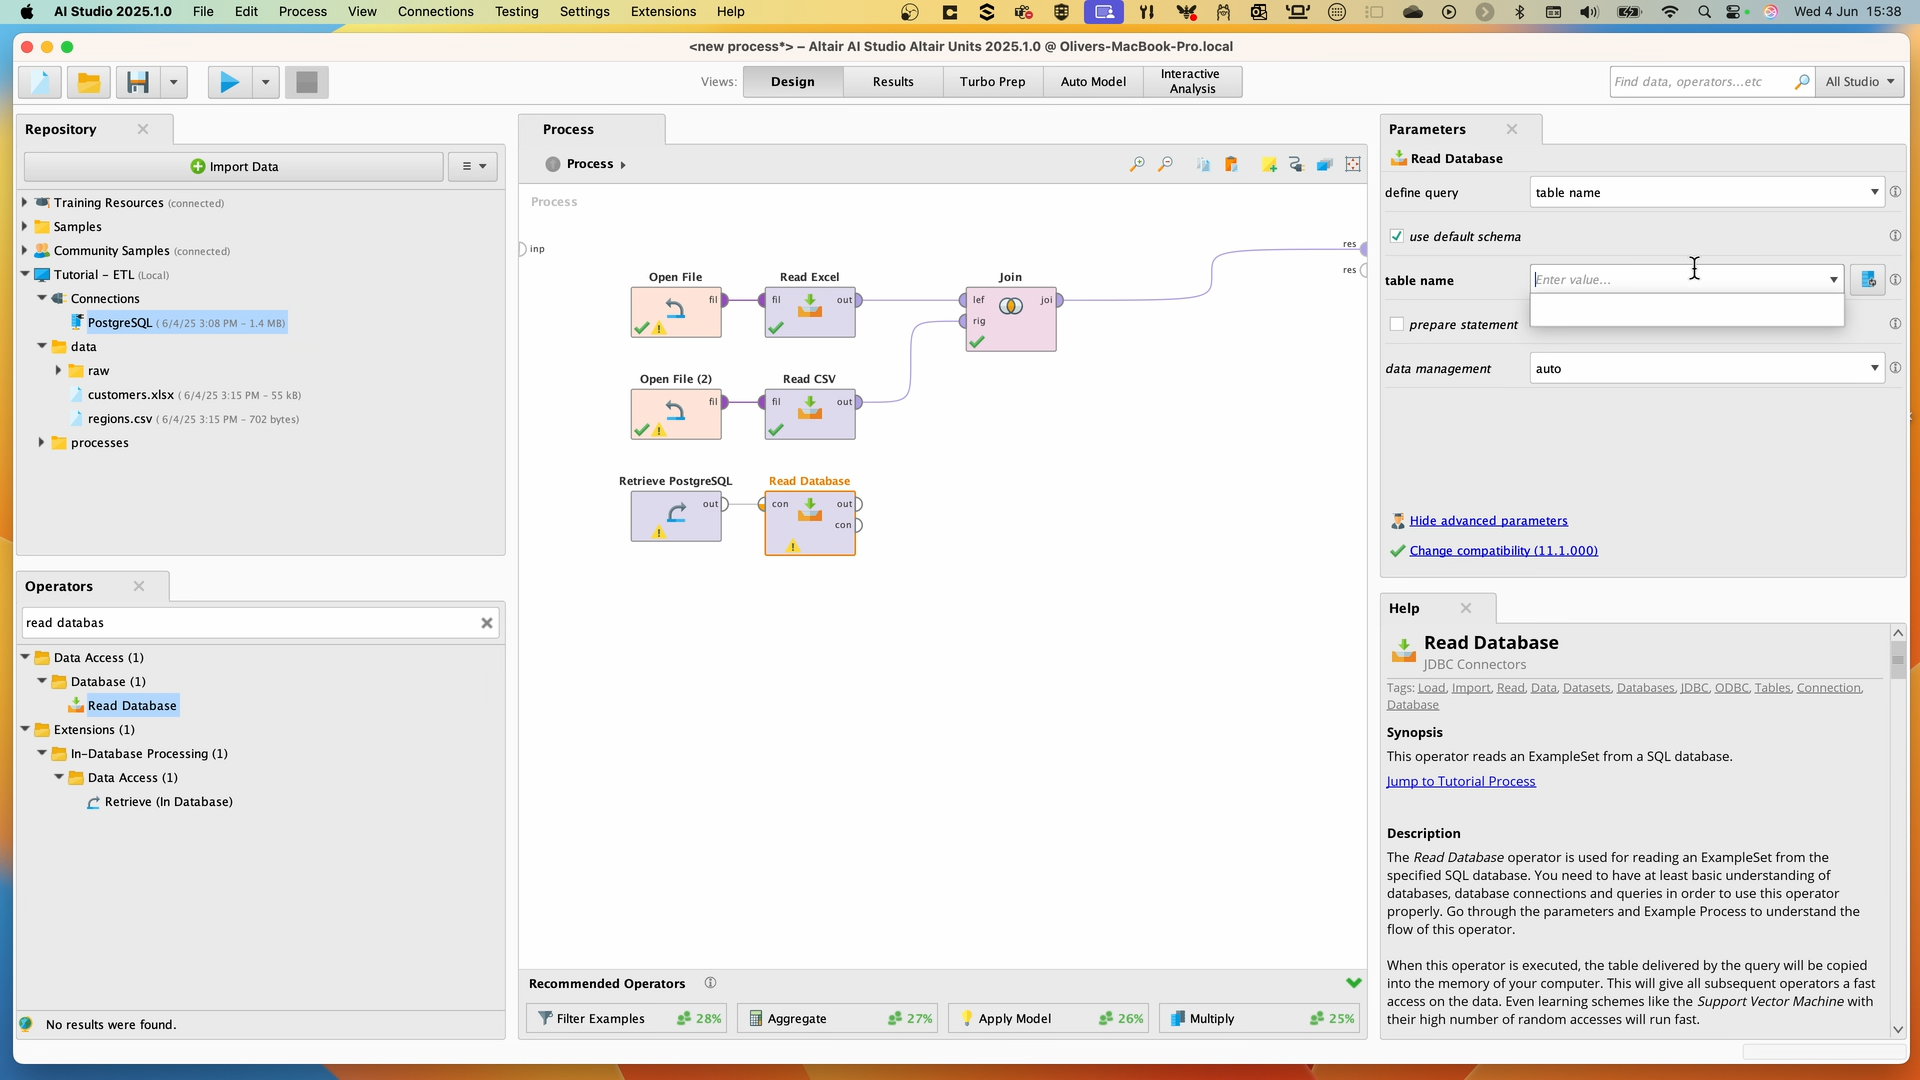This screenshot has width=1920, height=1080.
Task: Auto-wire the process connections
Action: [1297, 164]
